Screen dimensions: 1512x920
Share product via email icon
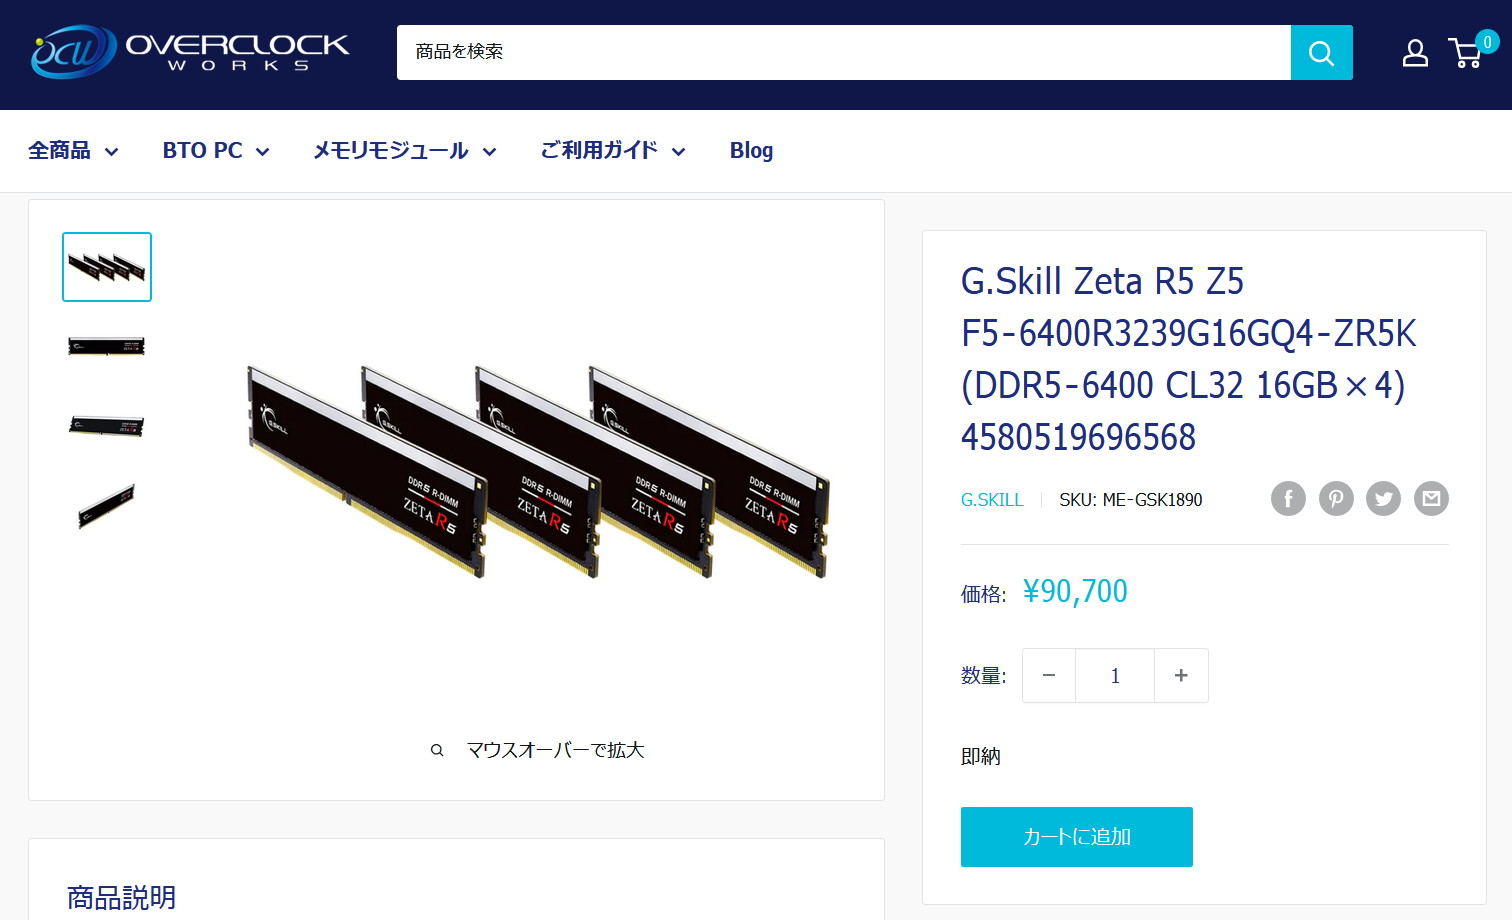tap(1431, 498)
